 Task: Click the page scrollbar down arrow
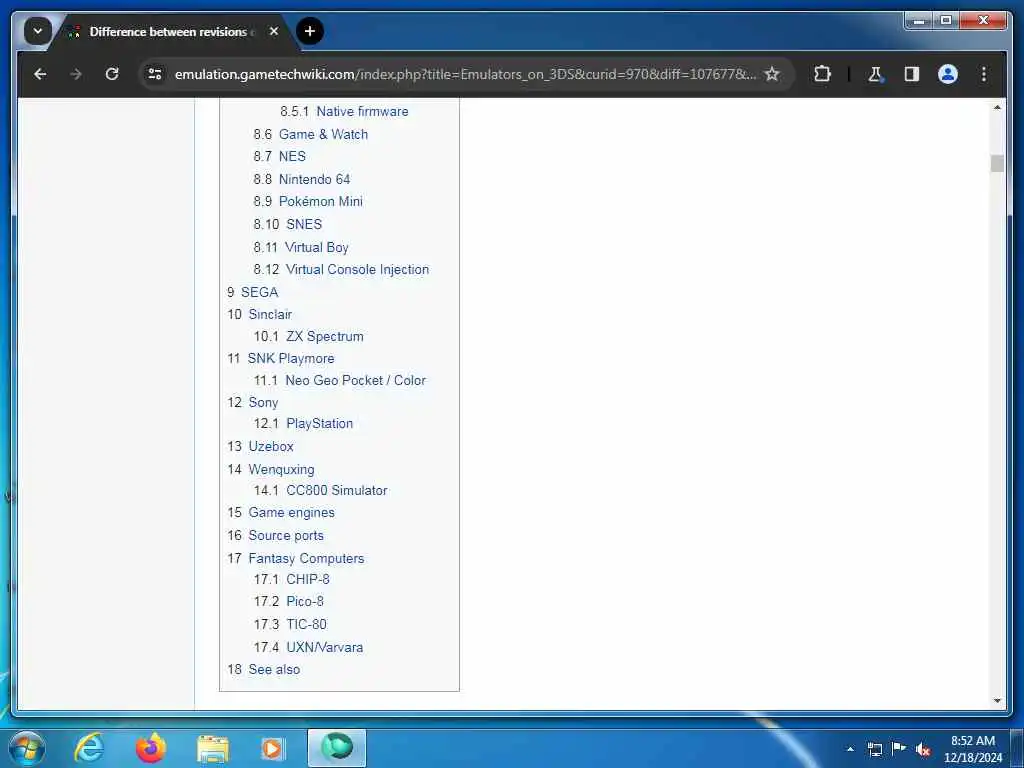997,701
